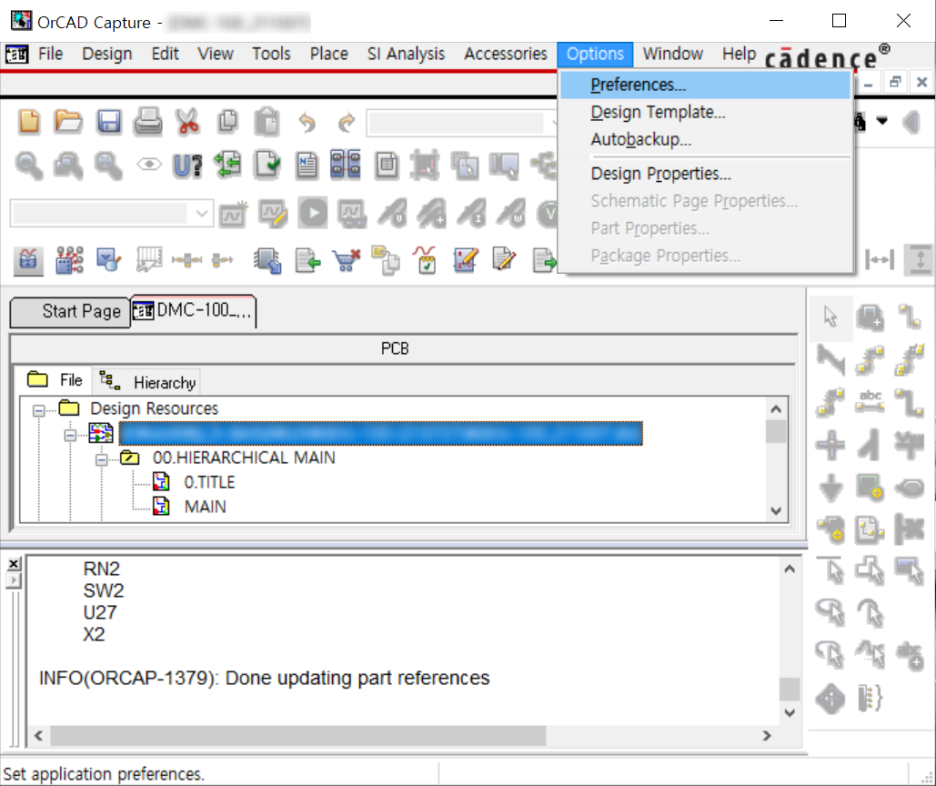Click the Create netlist icon
936x786 pixels.
point(307,165)
